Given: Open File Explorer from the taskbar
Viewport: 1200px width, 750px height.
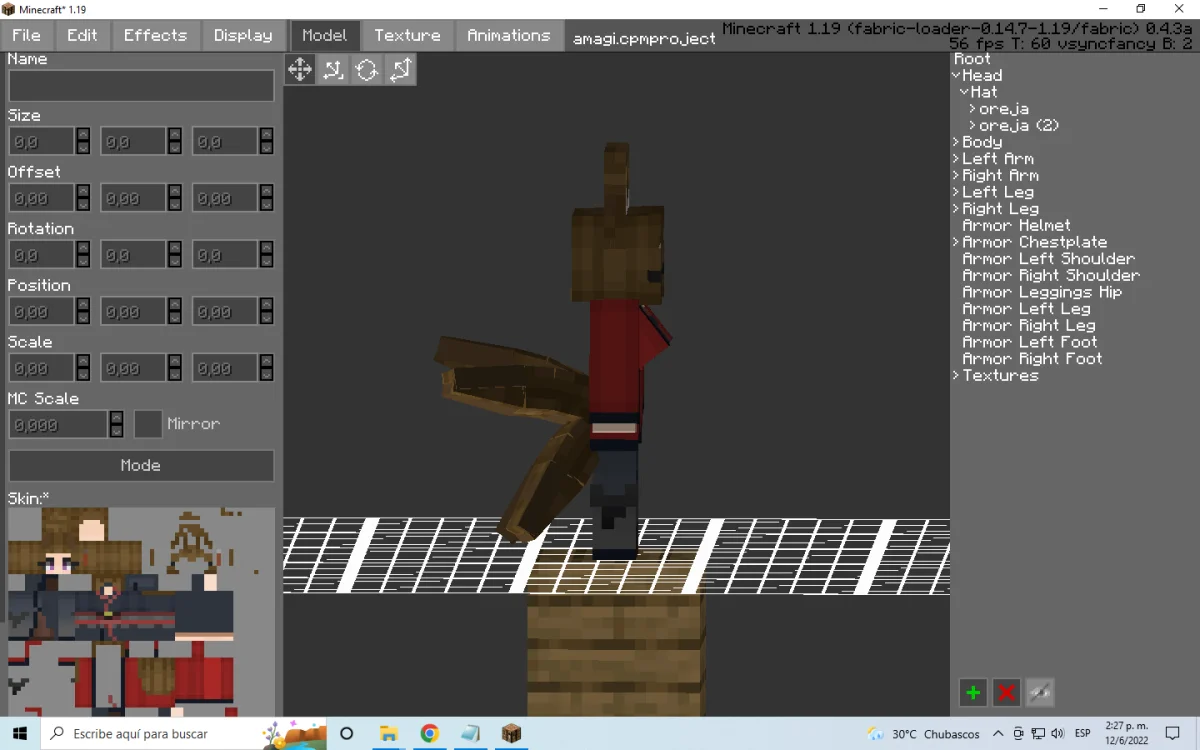Looking at the screenshot, I should pos(388,733).
